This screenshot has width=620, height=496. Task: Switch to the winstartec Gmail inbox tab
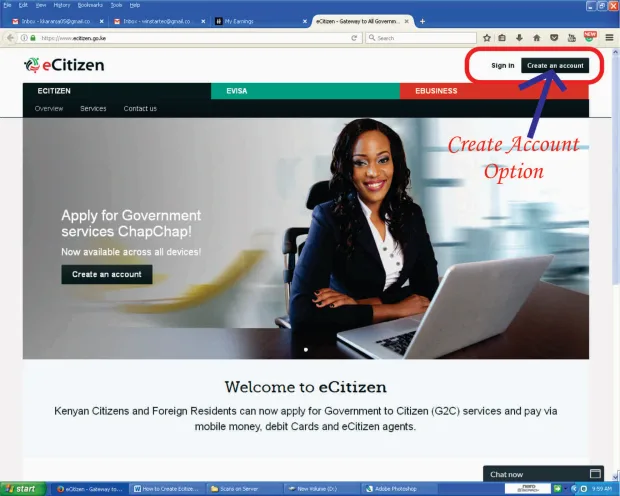coord(157,21)
